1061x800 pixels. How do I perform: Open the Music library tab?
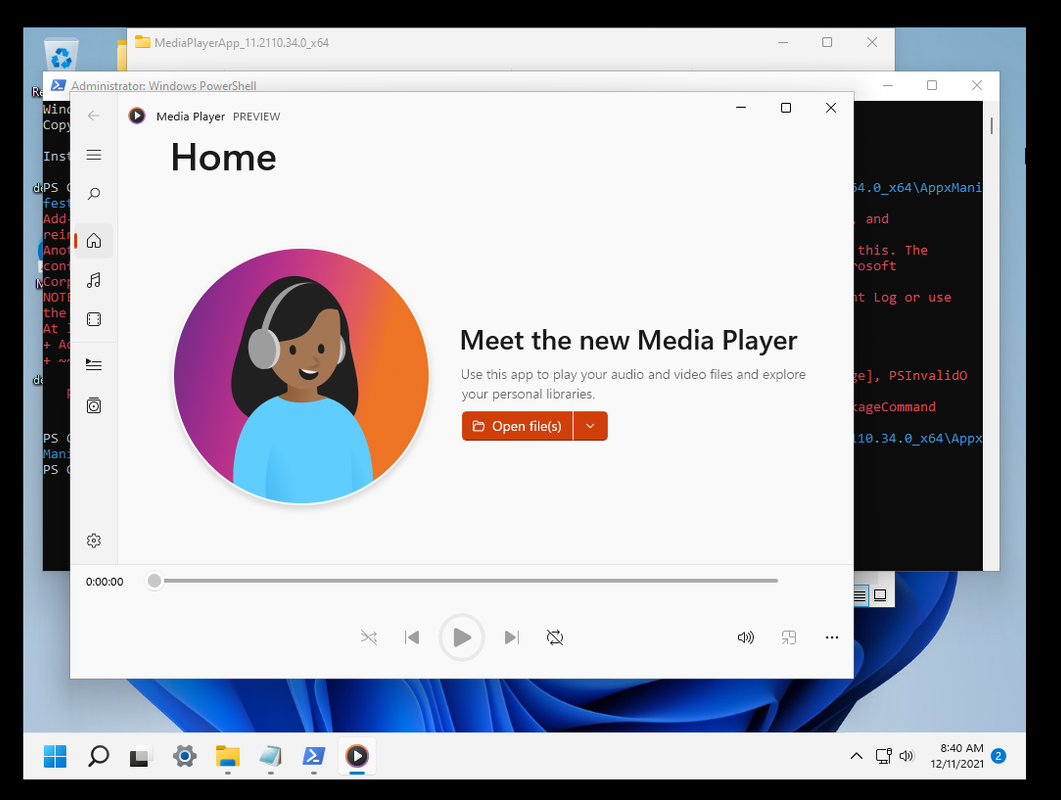93,280
